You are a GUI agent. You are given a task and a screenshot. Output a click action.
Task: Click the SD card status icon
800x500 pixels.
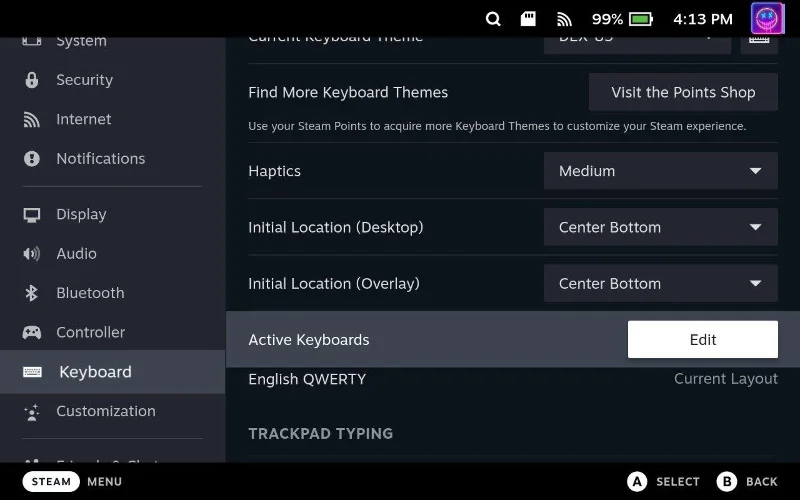tap(528, 19)
